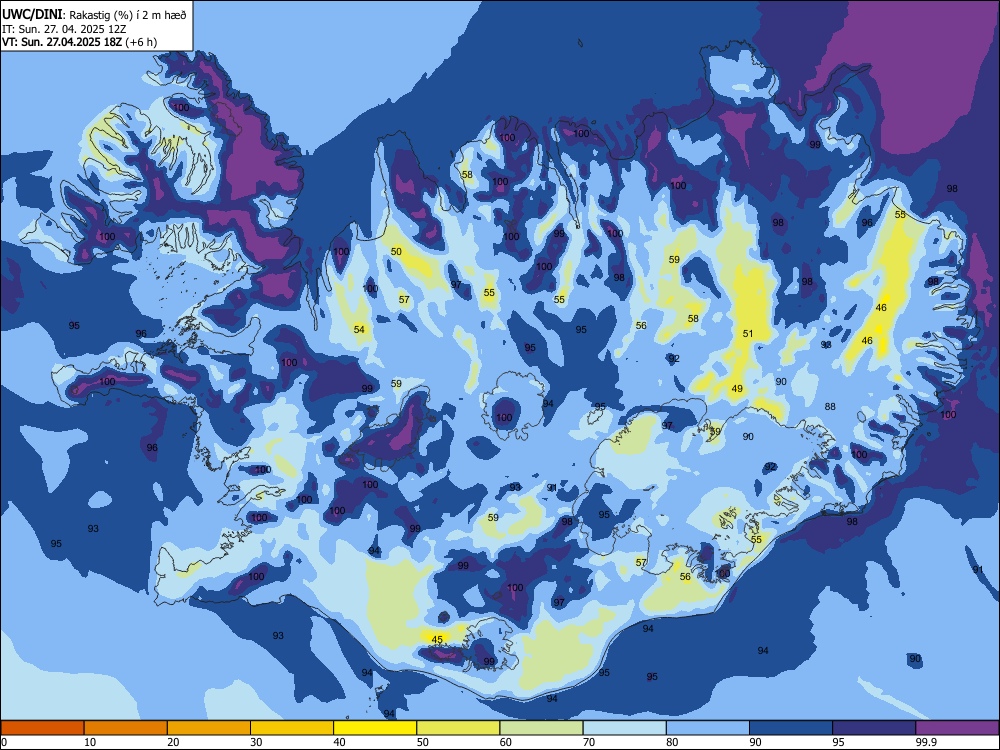Select the 'IT: Sun. 27. 04. 2025 12Z' line
The width and height of the screenshot is (1000, 750).
64,29
